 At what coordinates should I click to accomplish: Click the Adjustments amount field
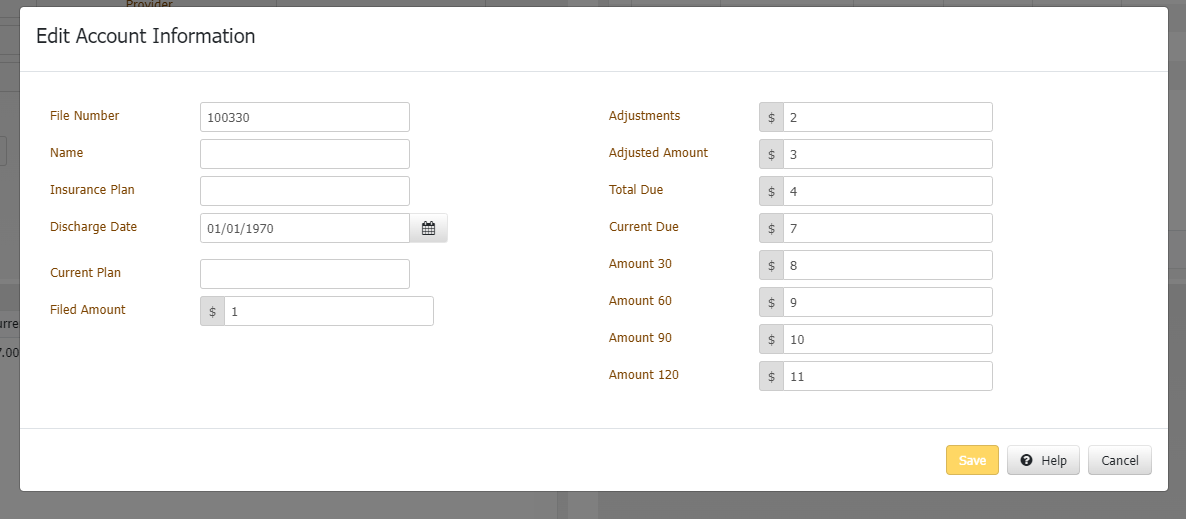887,117
